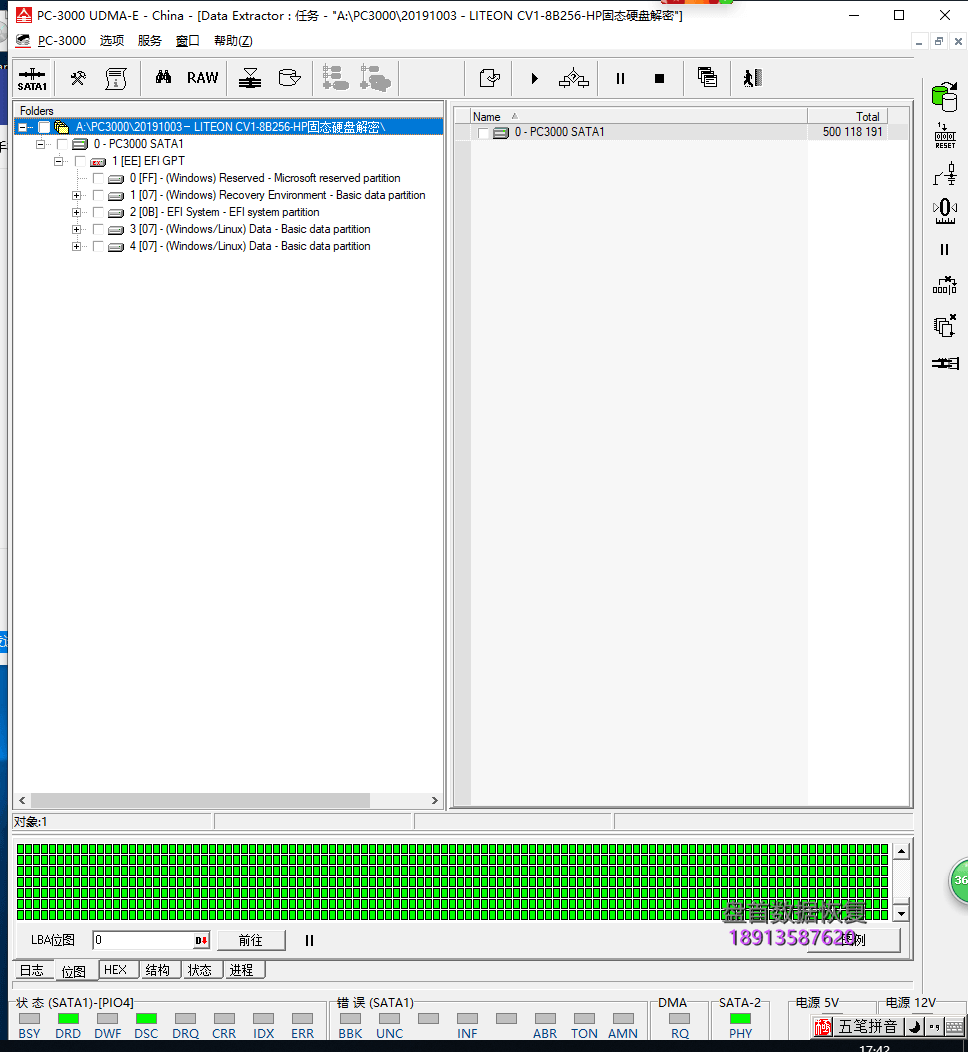Click the bitmap scroll down arrow
This screenshot has width=968, height=1052.
click(902, 914)
